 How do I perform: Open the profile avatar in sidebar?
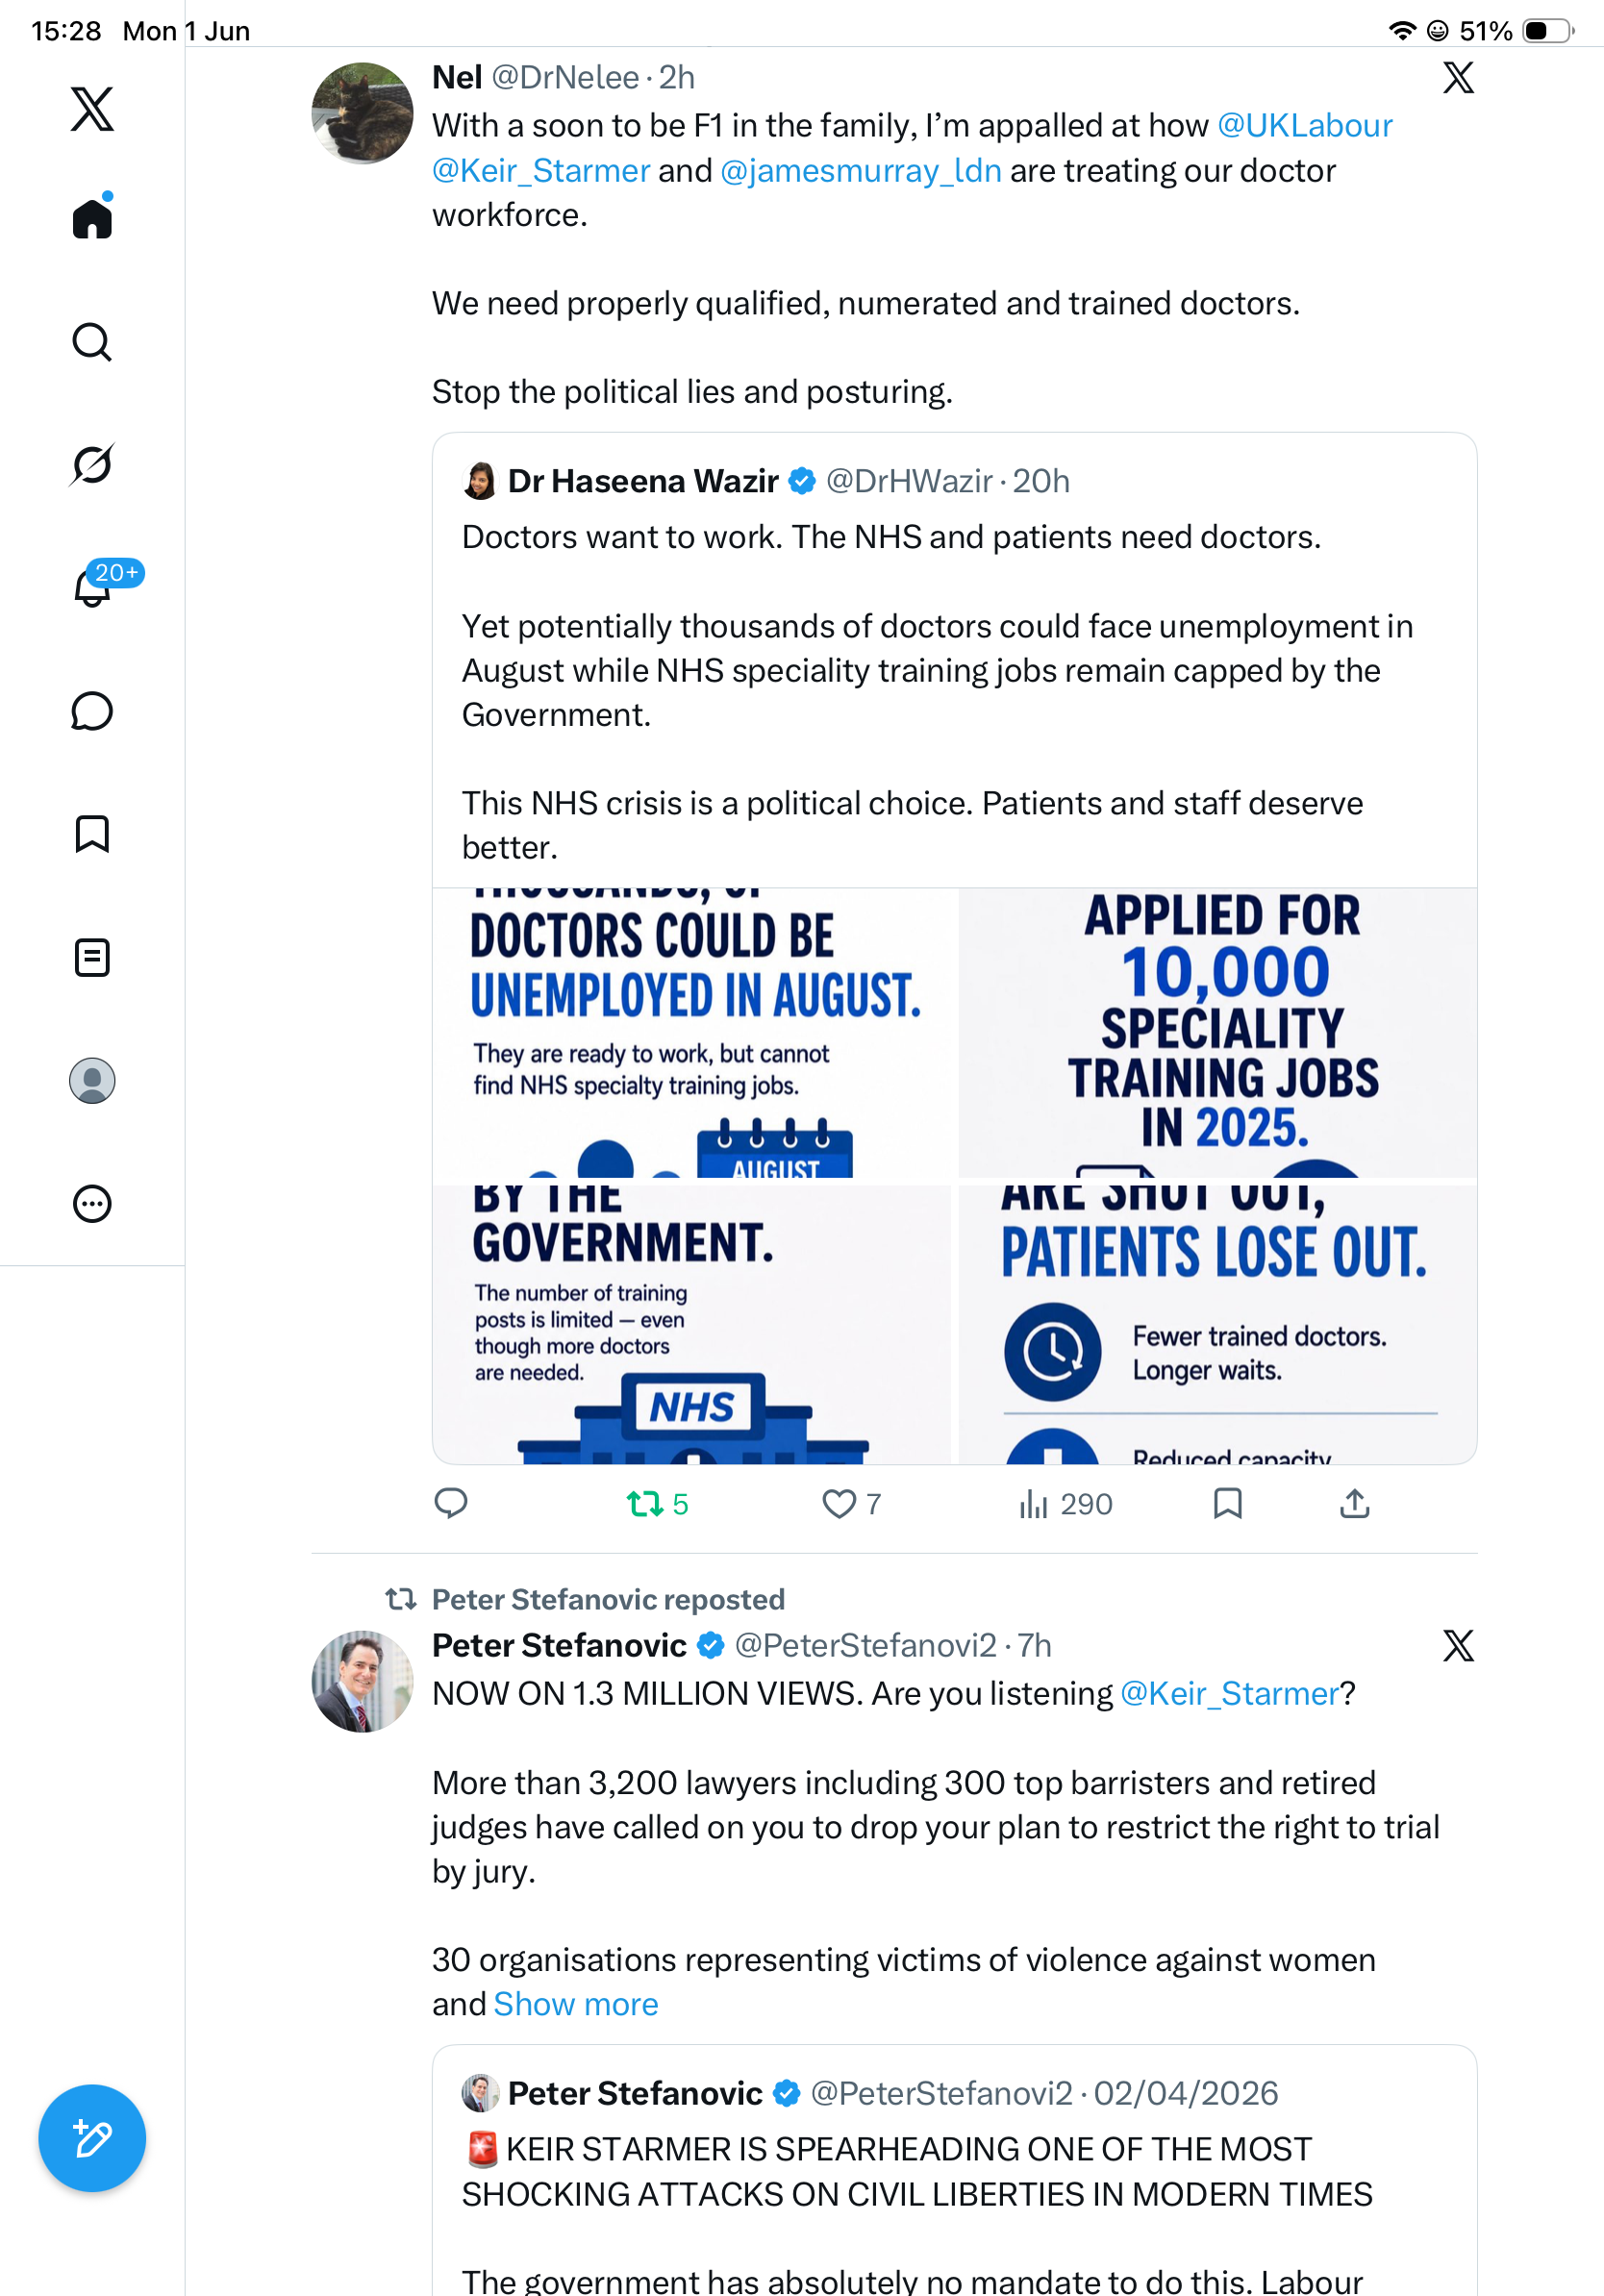pyautogui.click(x=92, y=1081)
